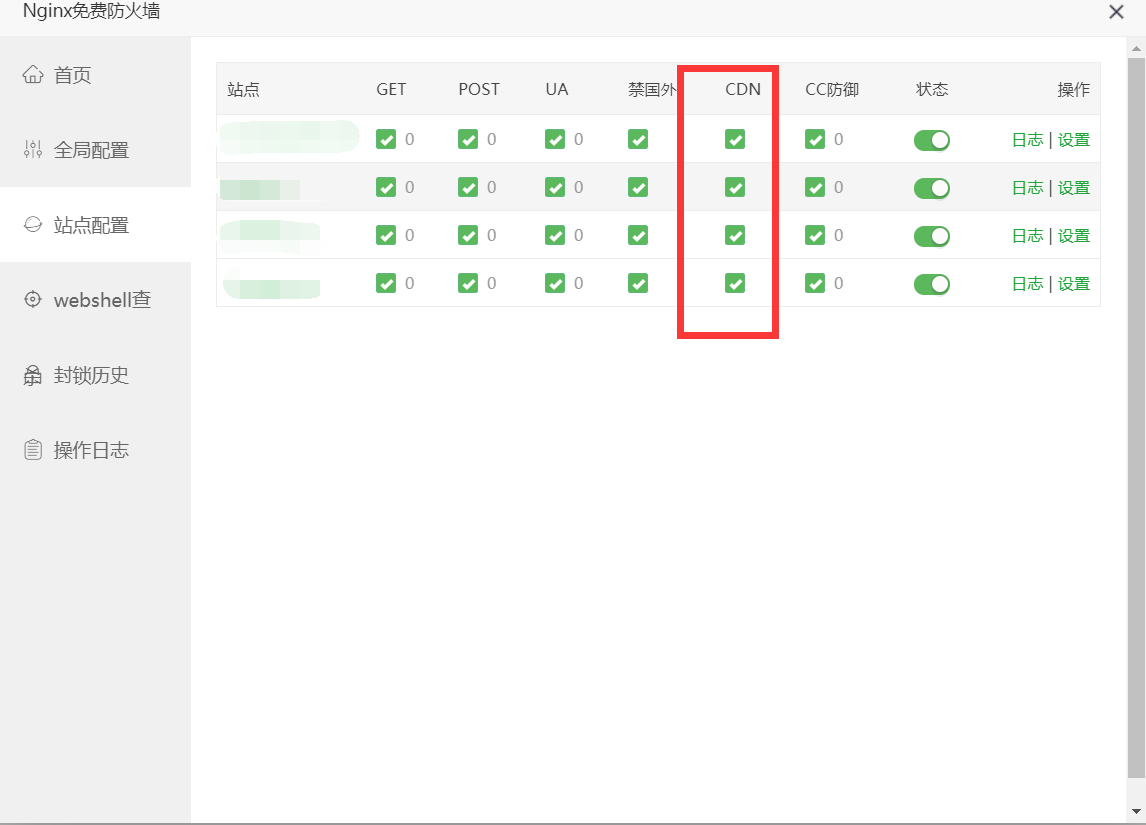
Task: Click the scrollbar up arrow
Action: pyautogui.click(x=1136, y=48)
